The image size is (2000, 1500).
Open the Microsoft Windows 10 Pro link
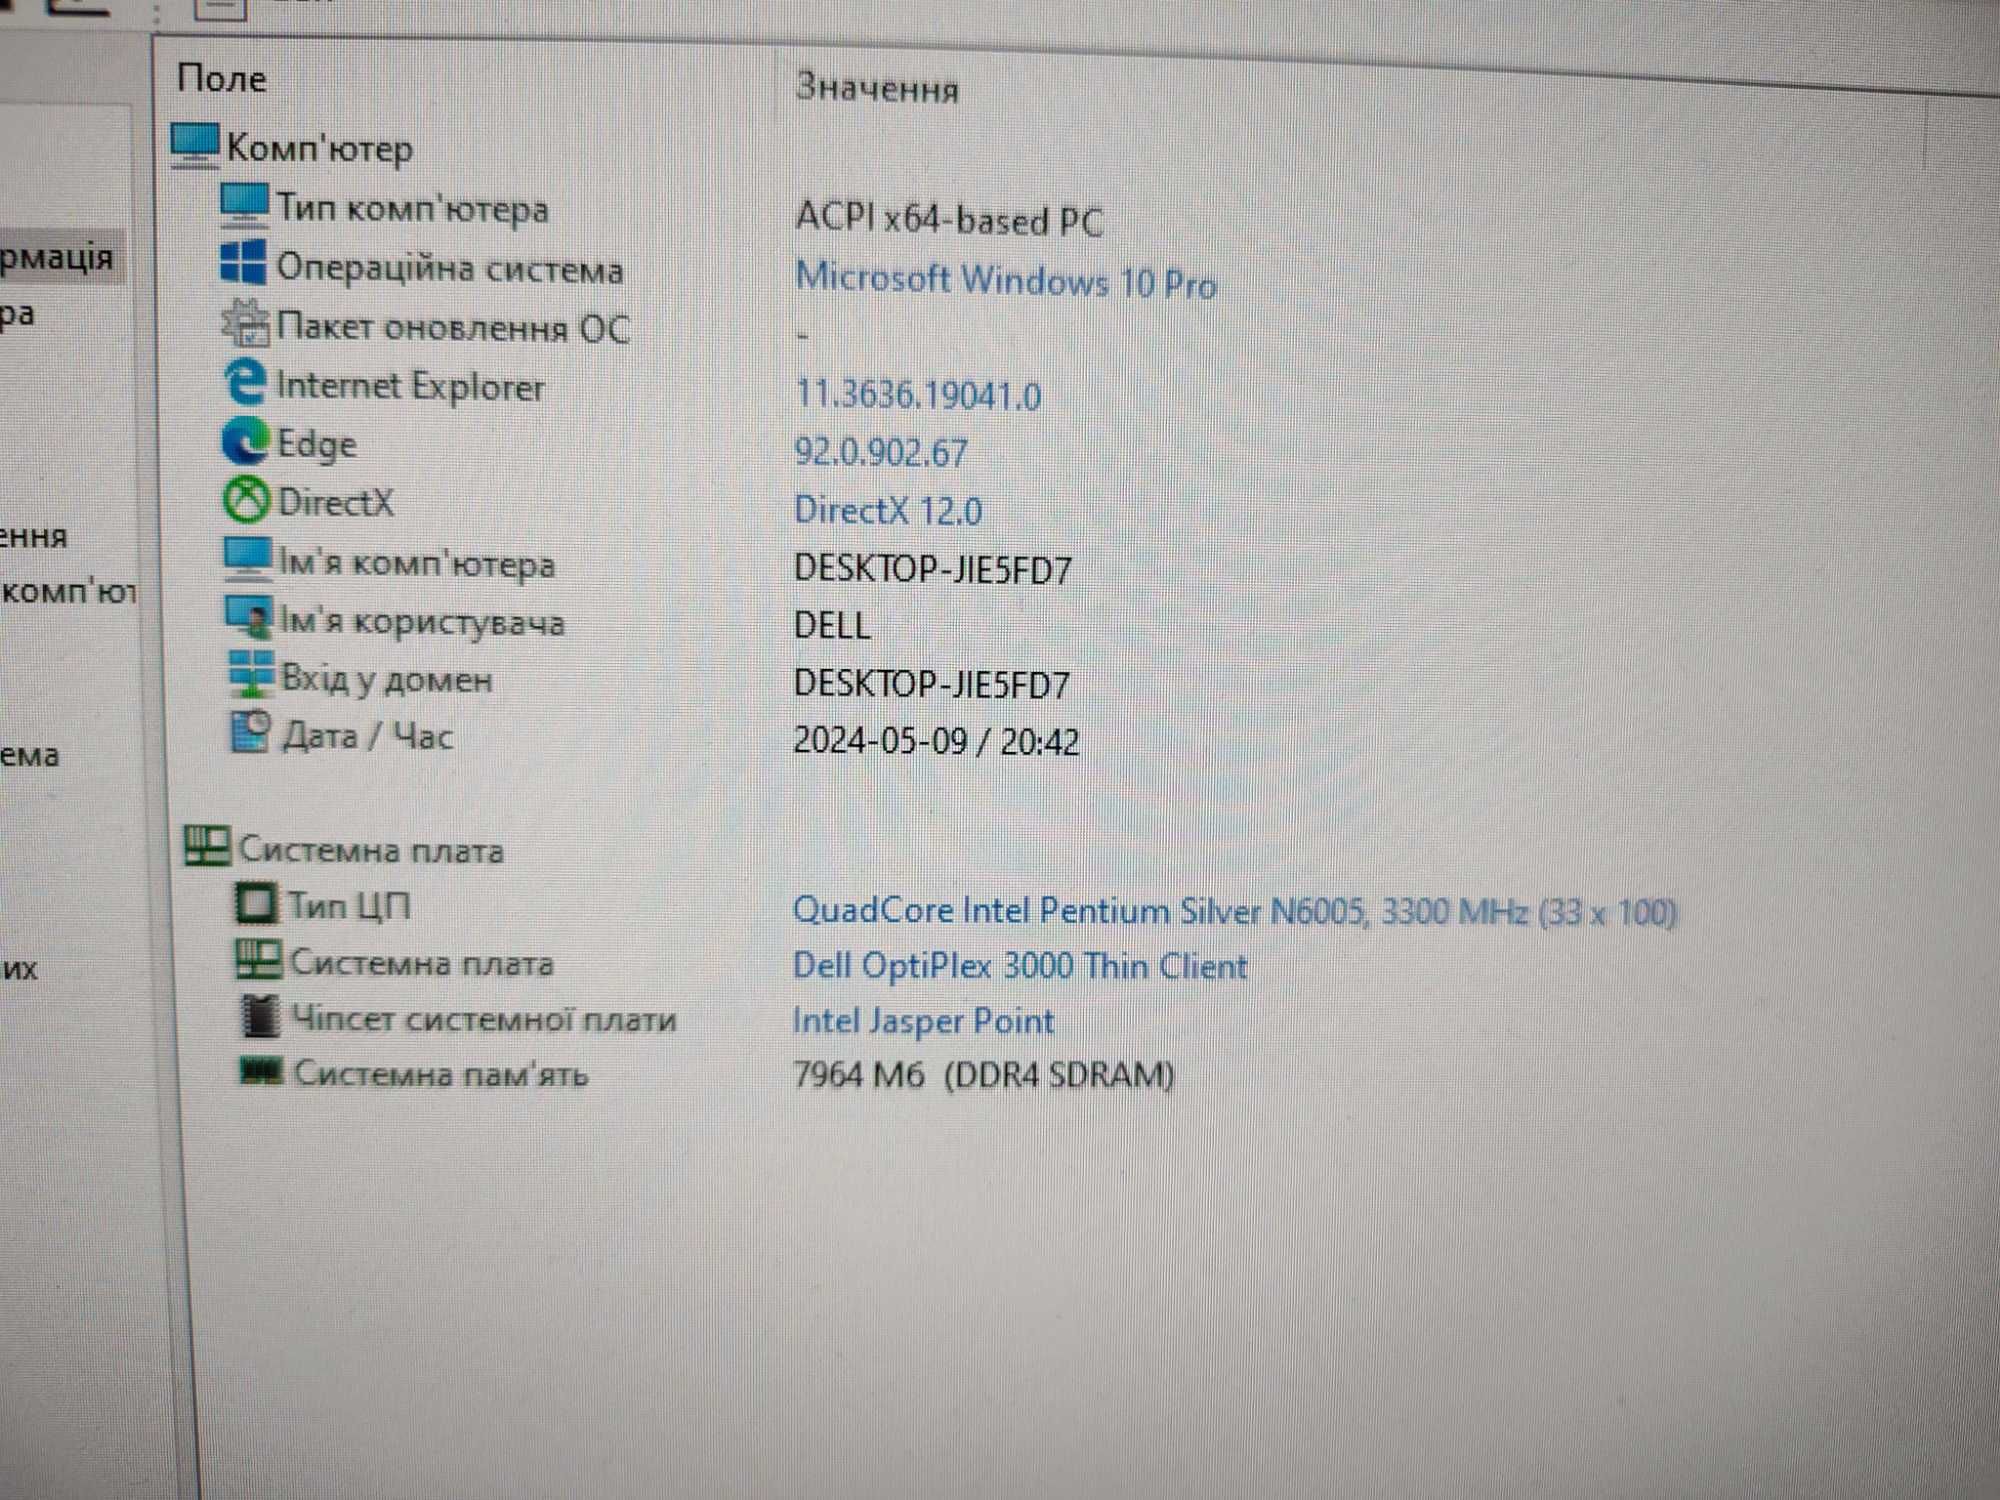1006,281
